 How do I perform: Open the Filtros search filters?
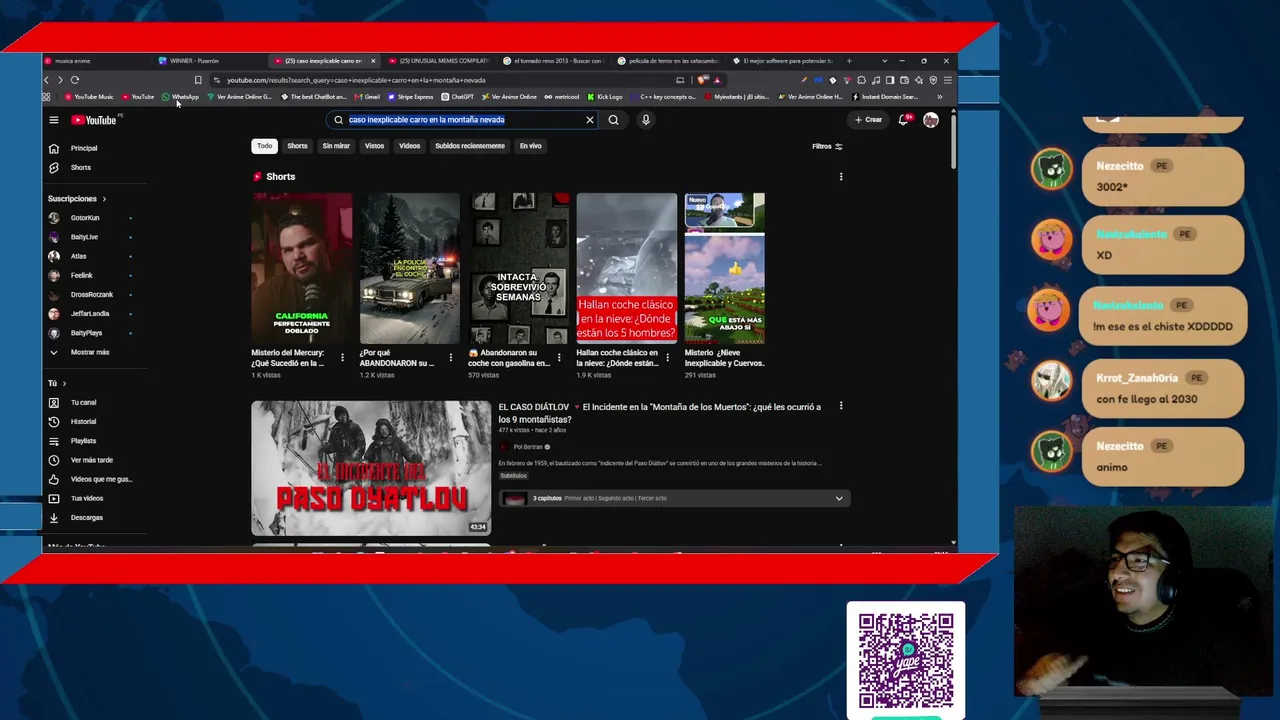coord(827,146)
